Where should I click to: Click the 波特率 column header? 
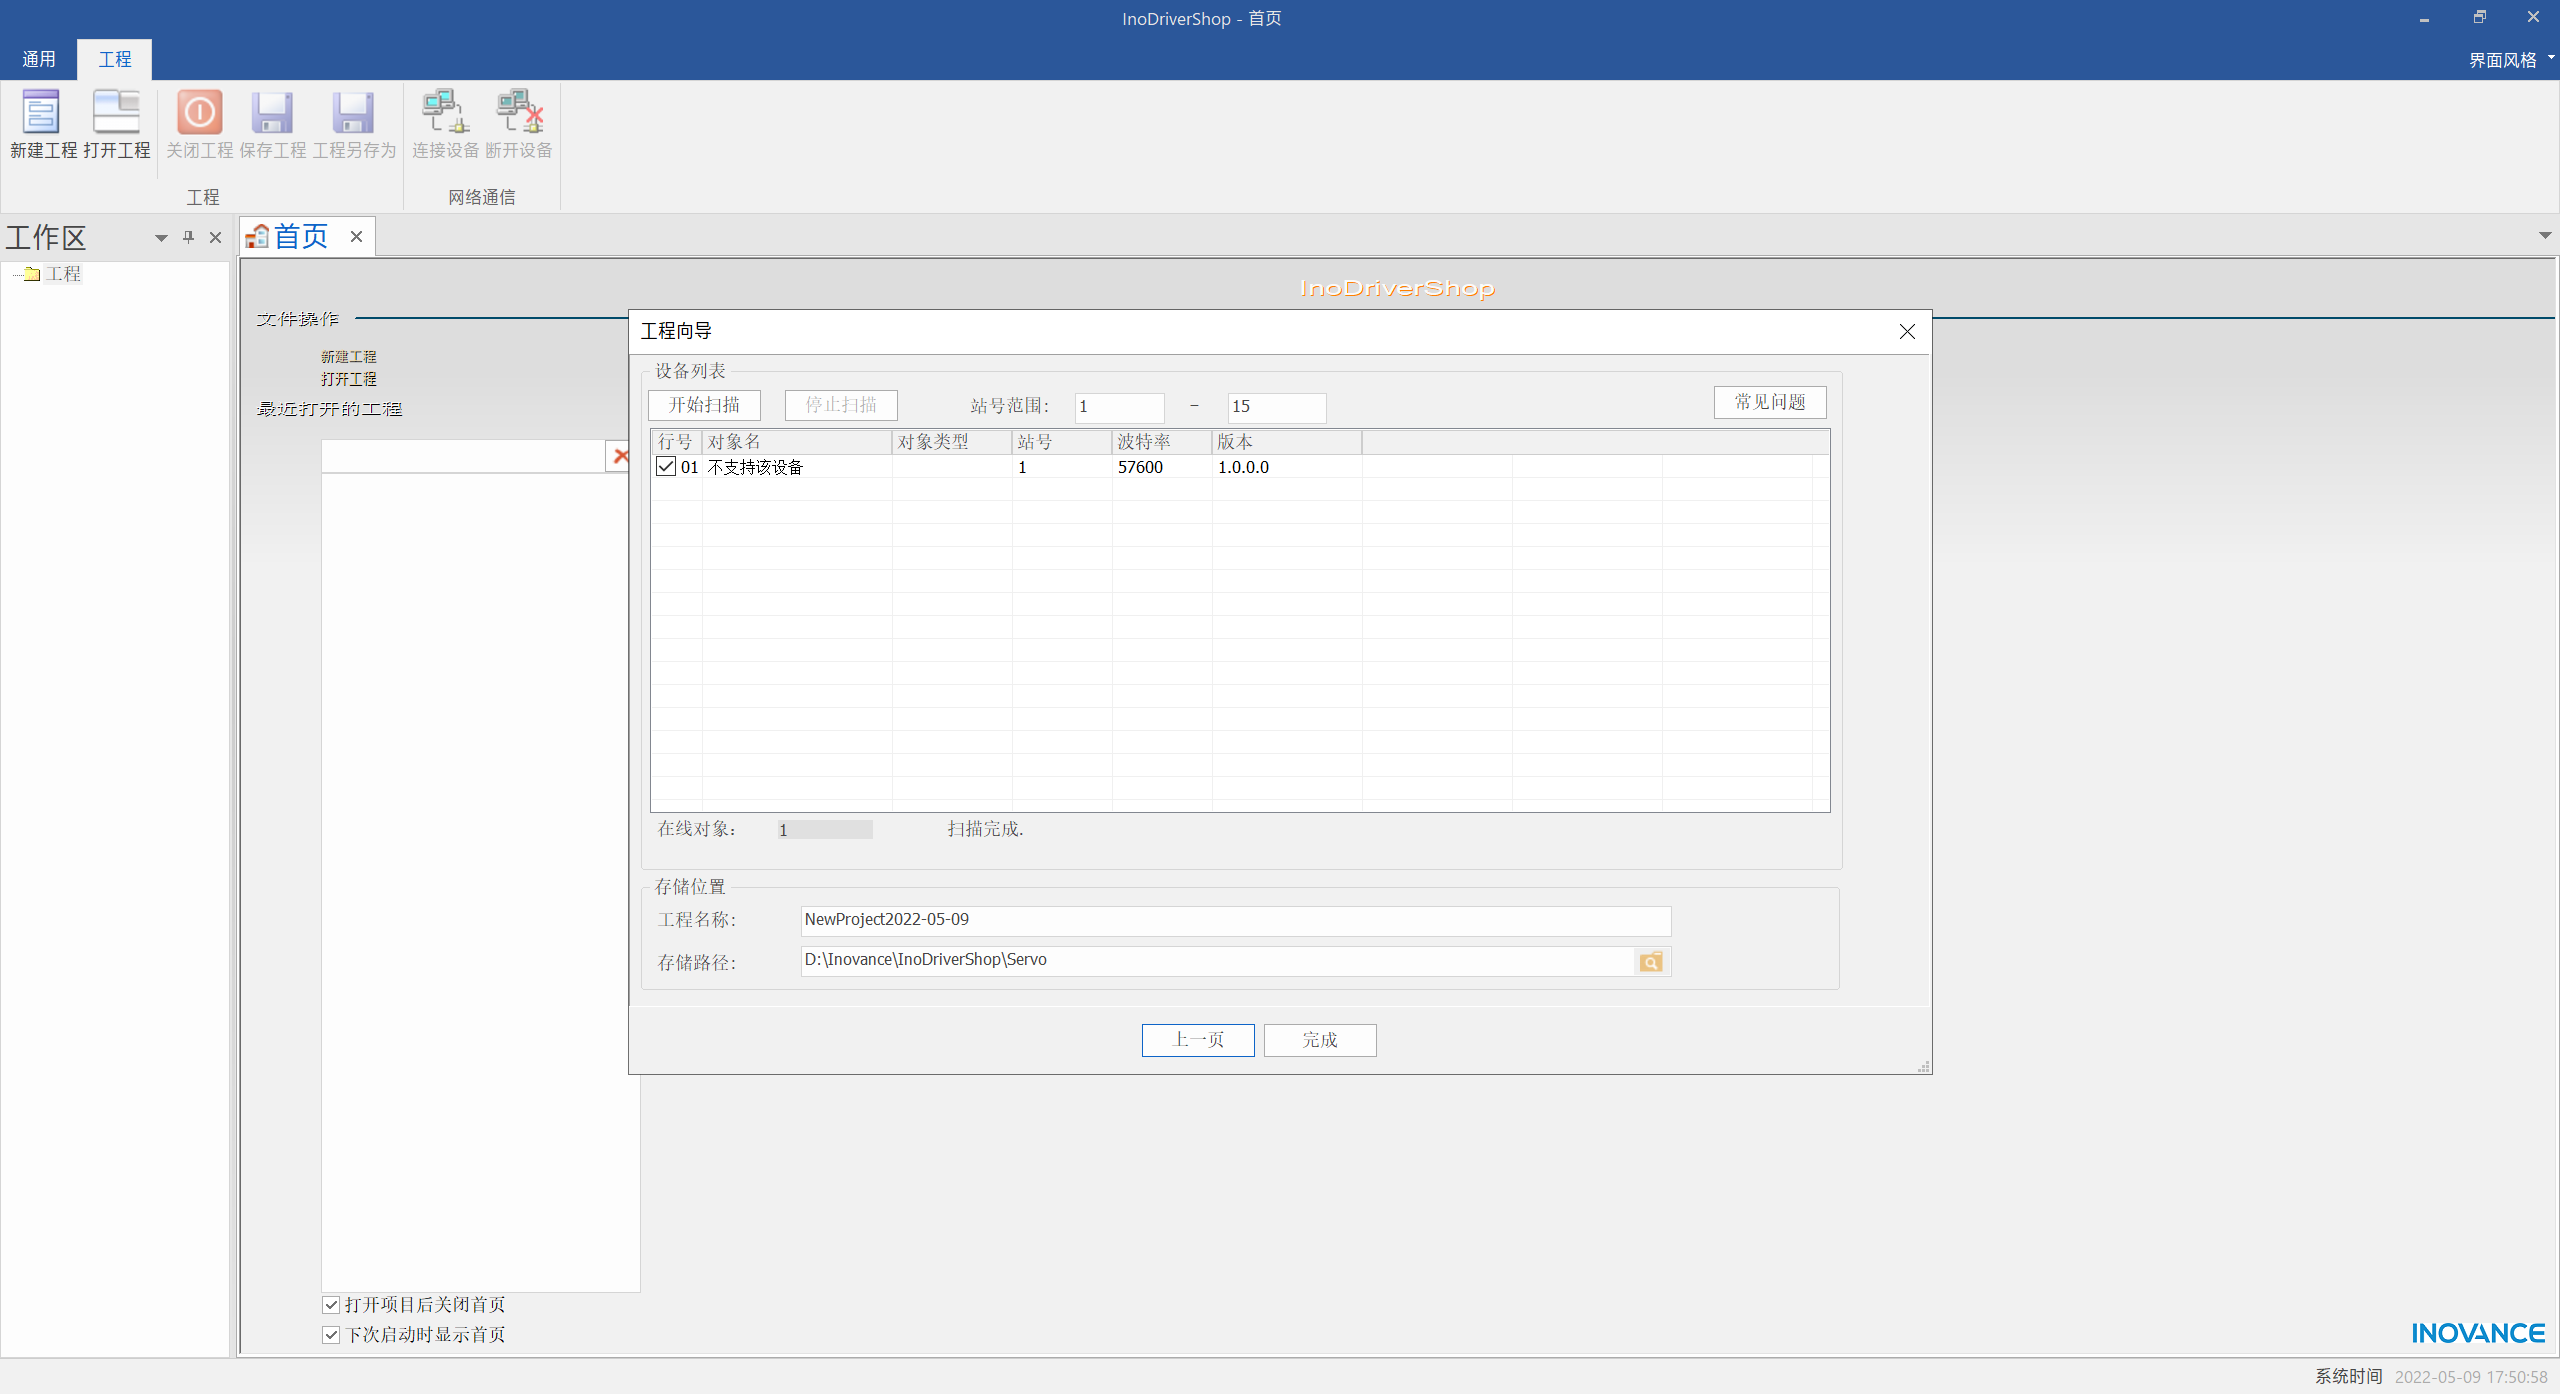point(1162,442)
